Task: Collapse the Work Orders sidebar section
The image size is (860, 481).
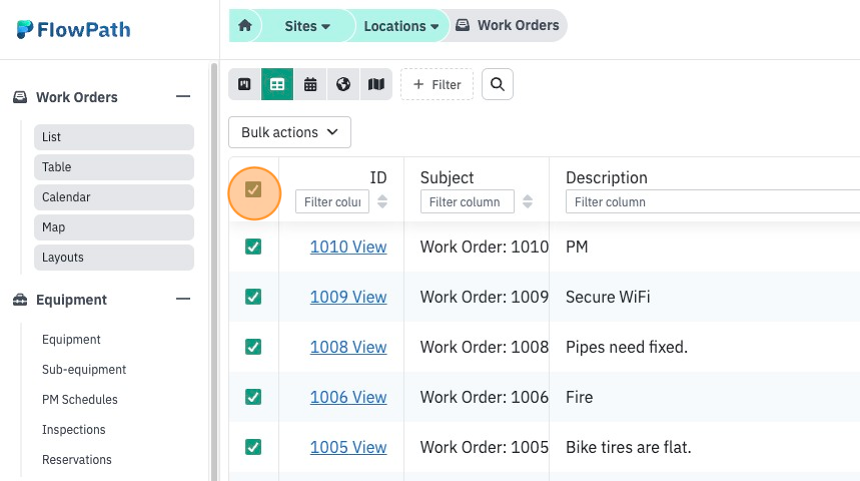Action: [183, 97]
